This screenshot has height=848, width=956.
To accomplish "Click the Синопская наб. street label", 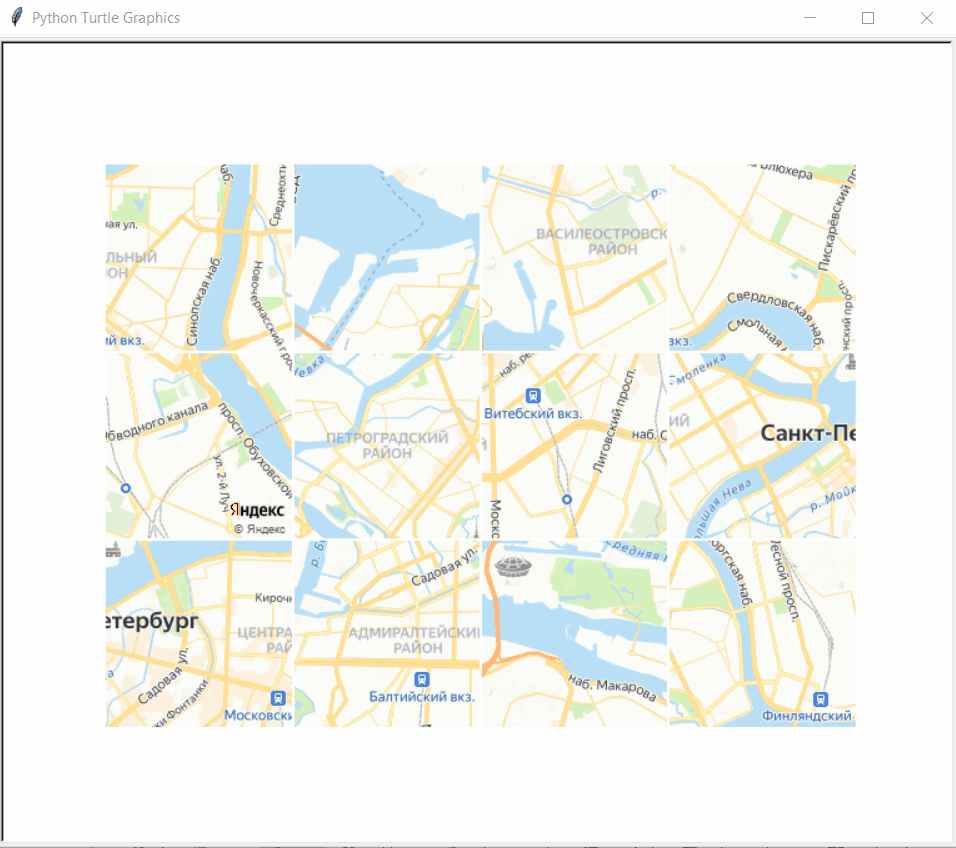I will click(x=204, y=301).
